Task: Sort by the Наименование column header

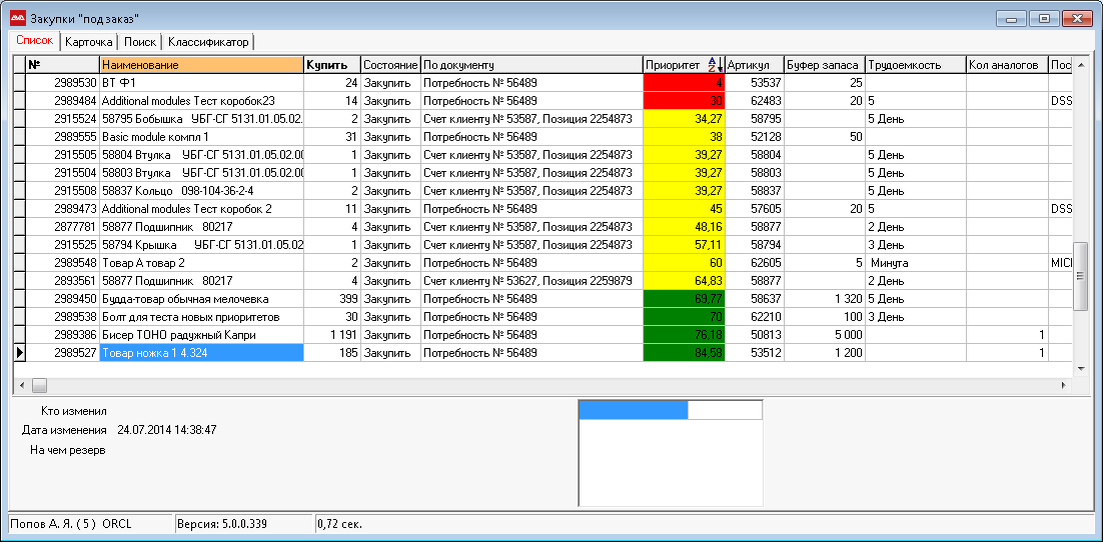Action: click(x=201, y=65)
